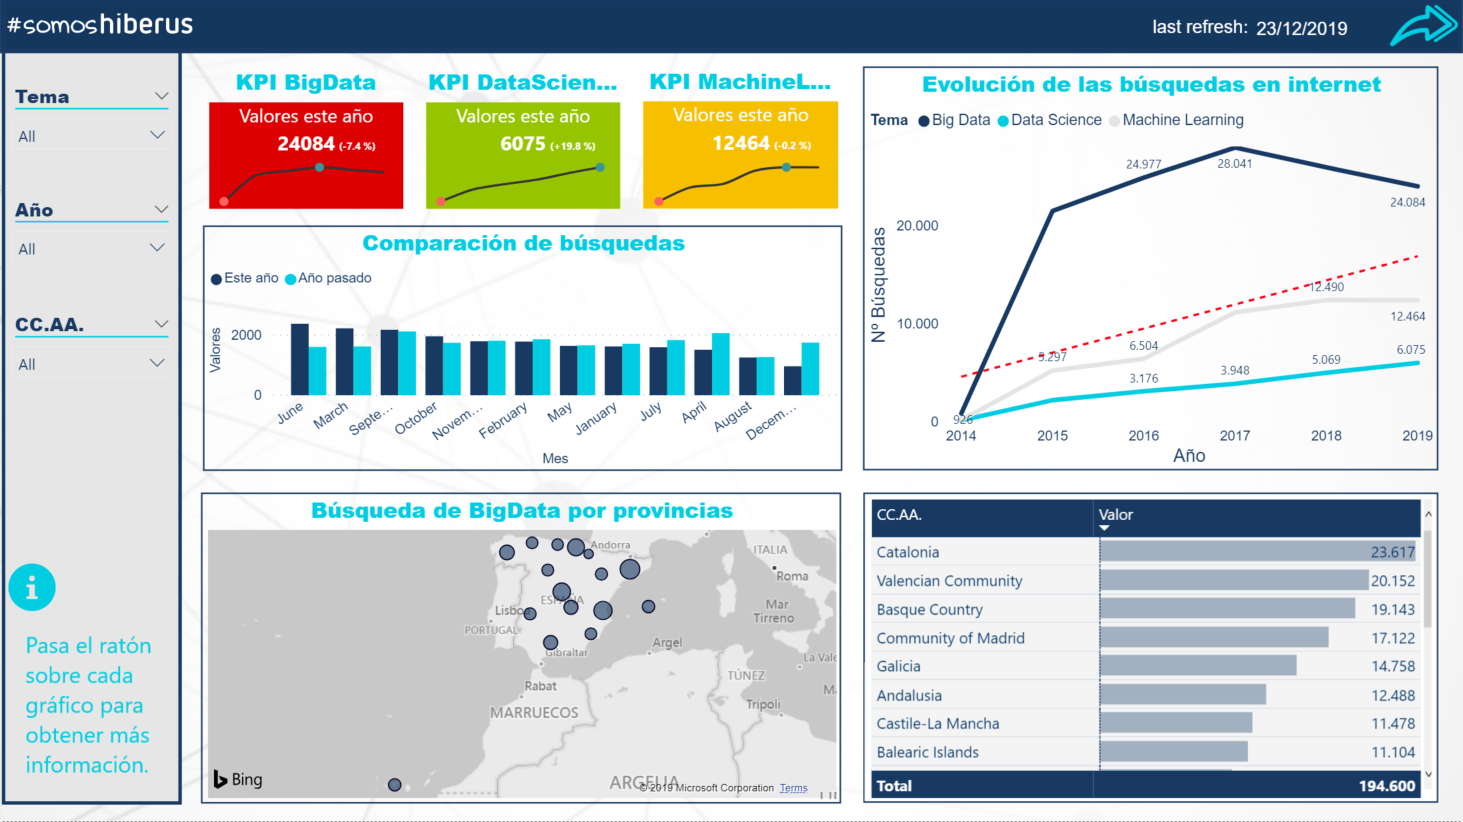Click the Total 194.600 value

click(1387, 786)
